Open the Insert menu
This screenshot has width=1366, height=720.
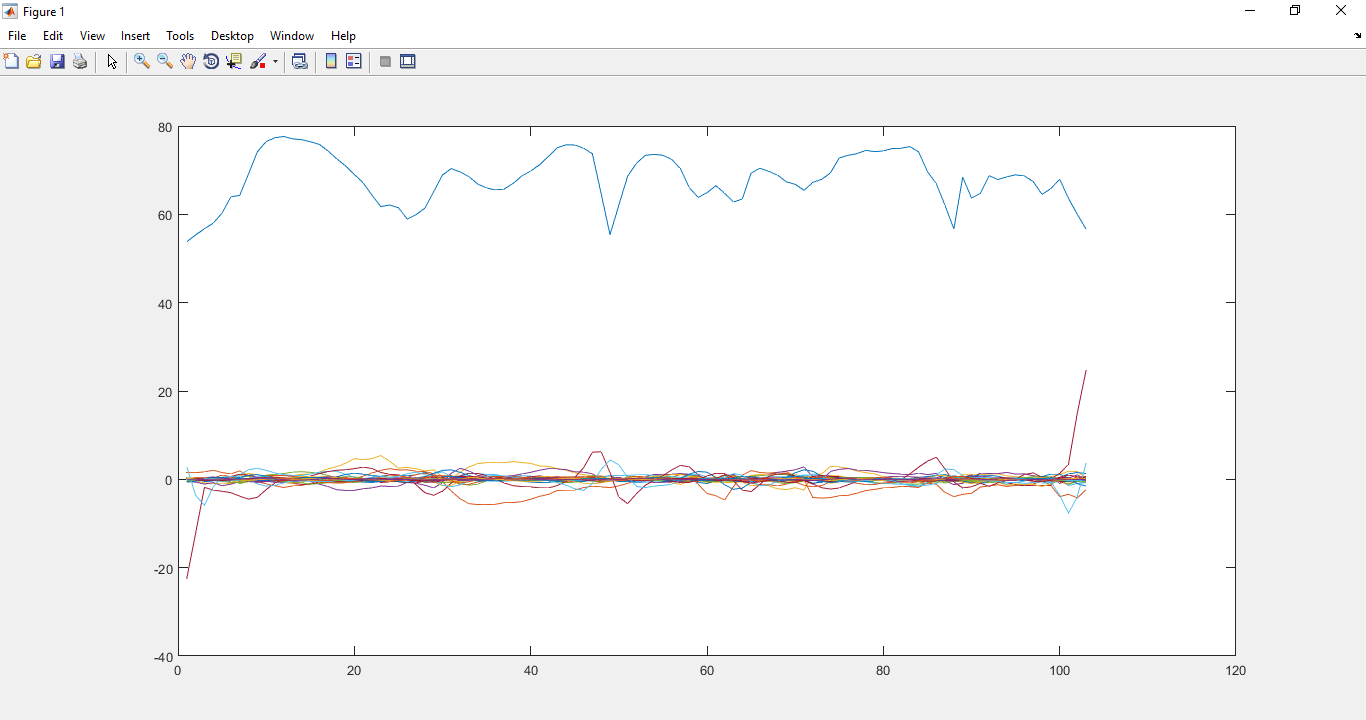click(x=136, y=35)
